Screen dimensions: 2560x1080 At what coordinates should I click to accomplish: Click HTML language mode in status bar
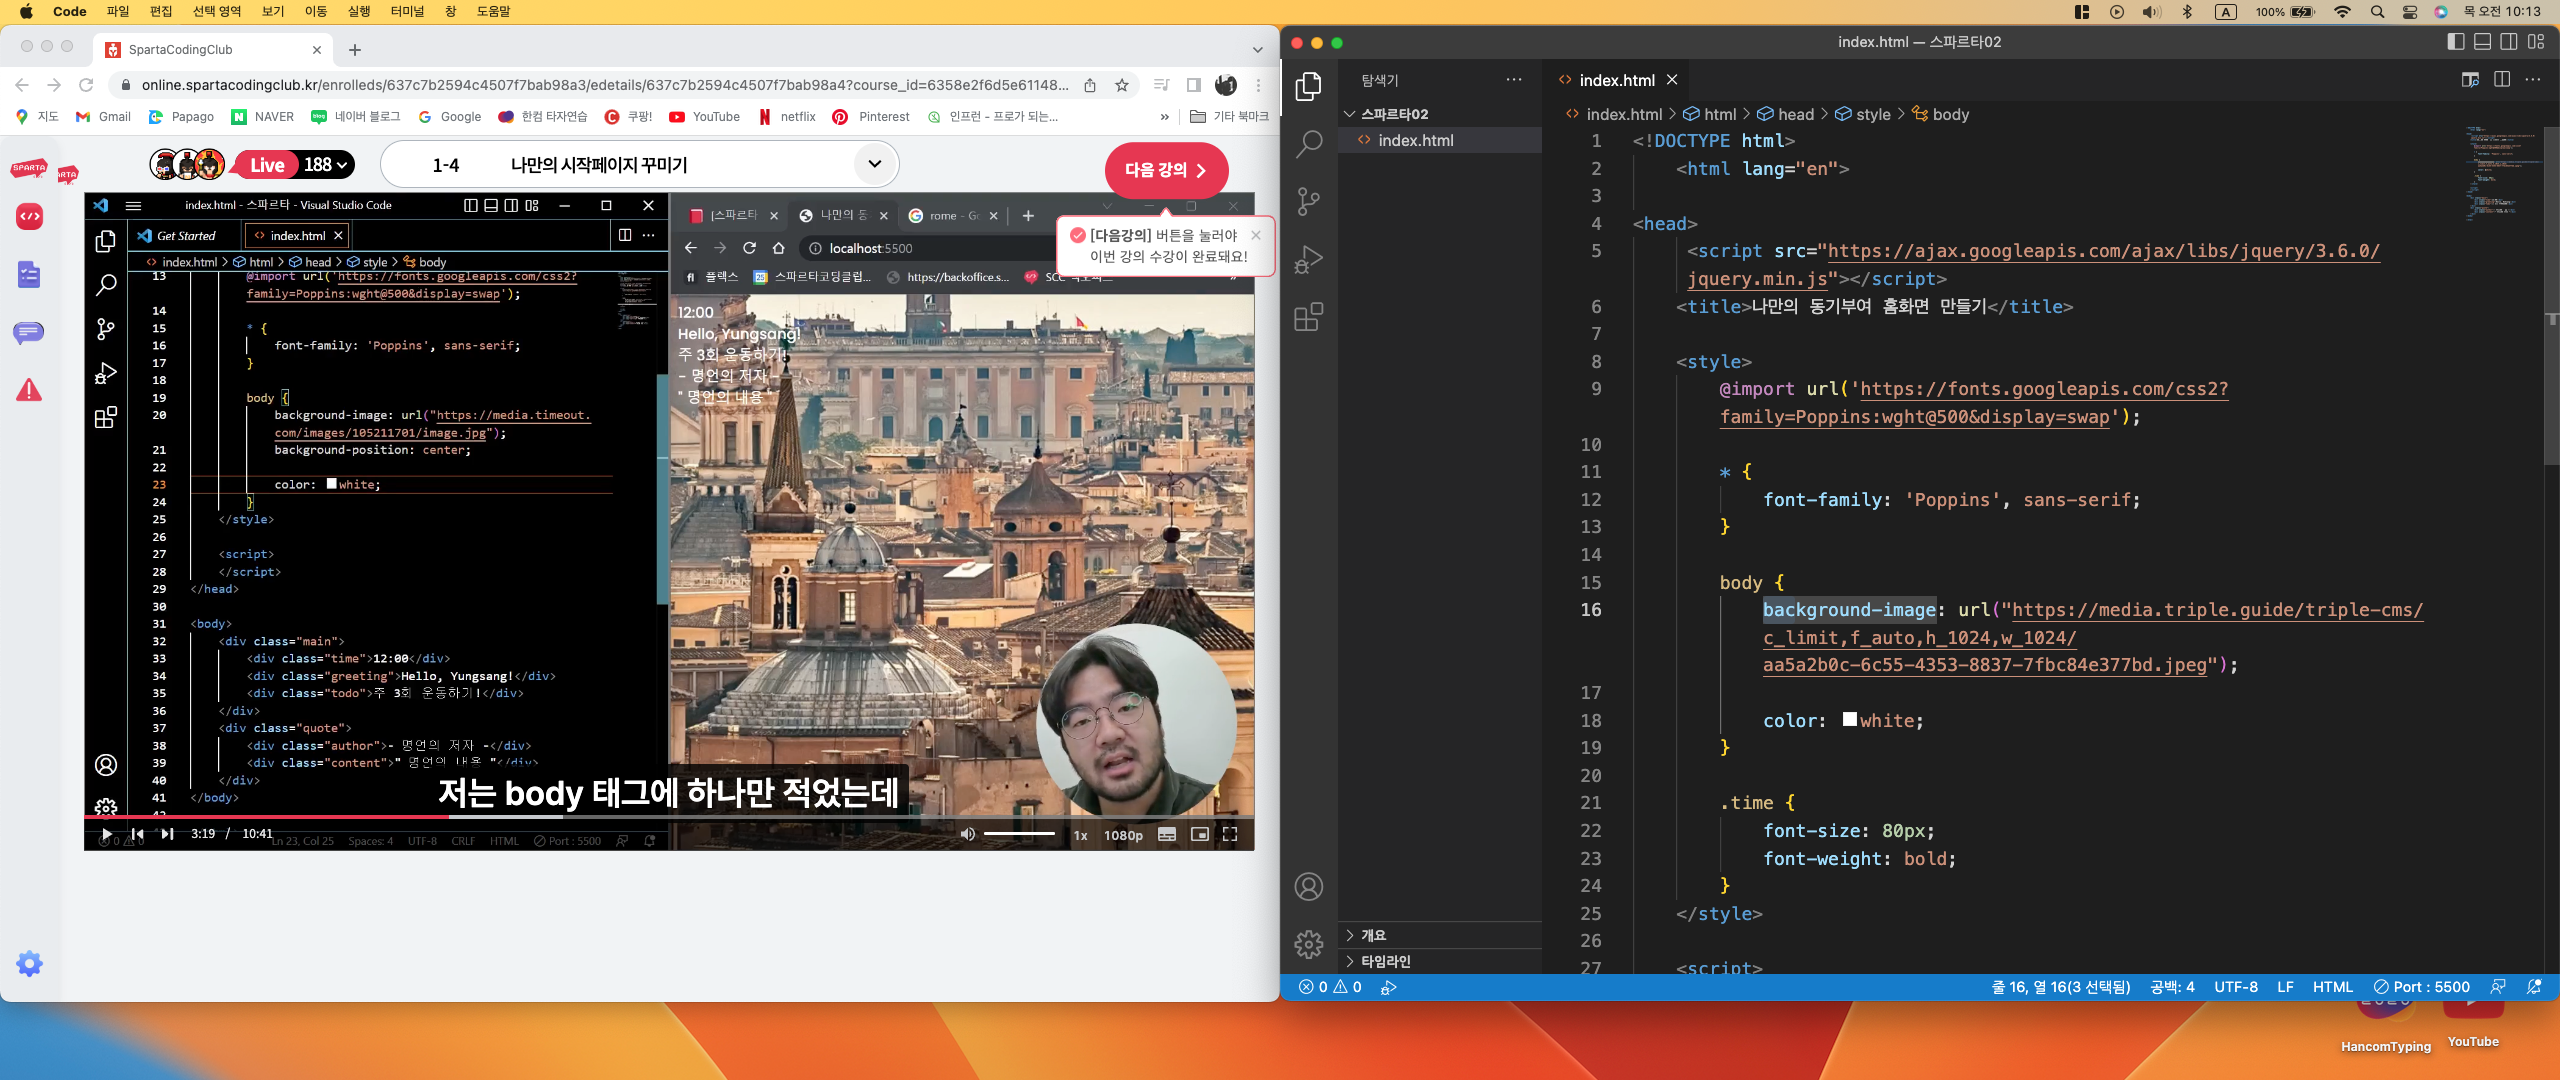tap(2333, 987)
